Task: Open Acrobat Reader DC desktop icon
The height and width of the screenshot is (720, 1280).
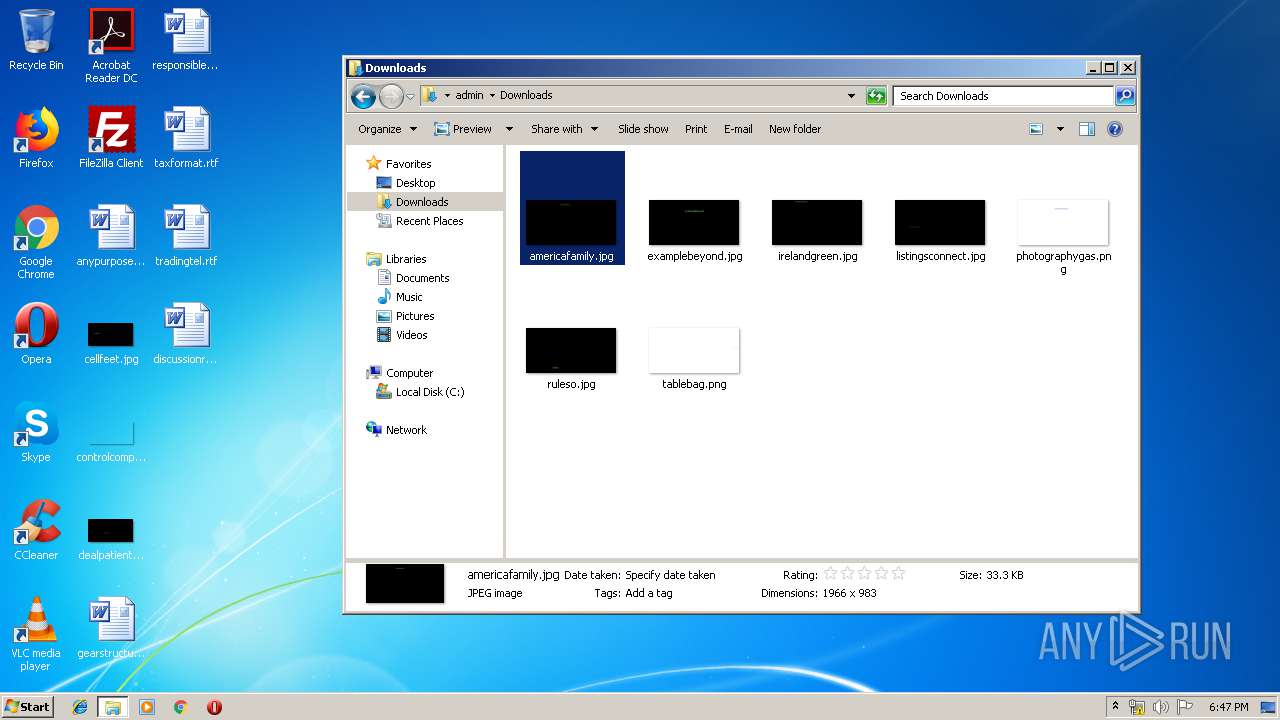Action: pos(111,46)
